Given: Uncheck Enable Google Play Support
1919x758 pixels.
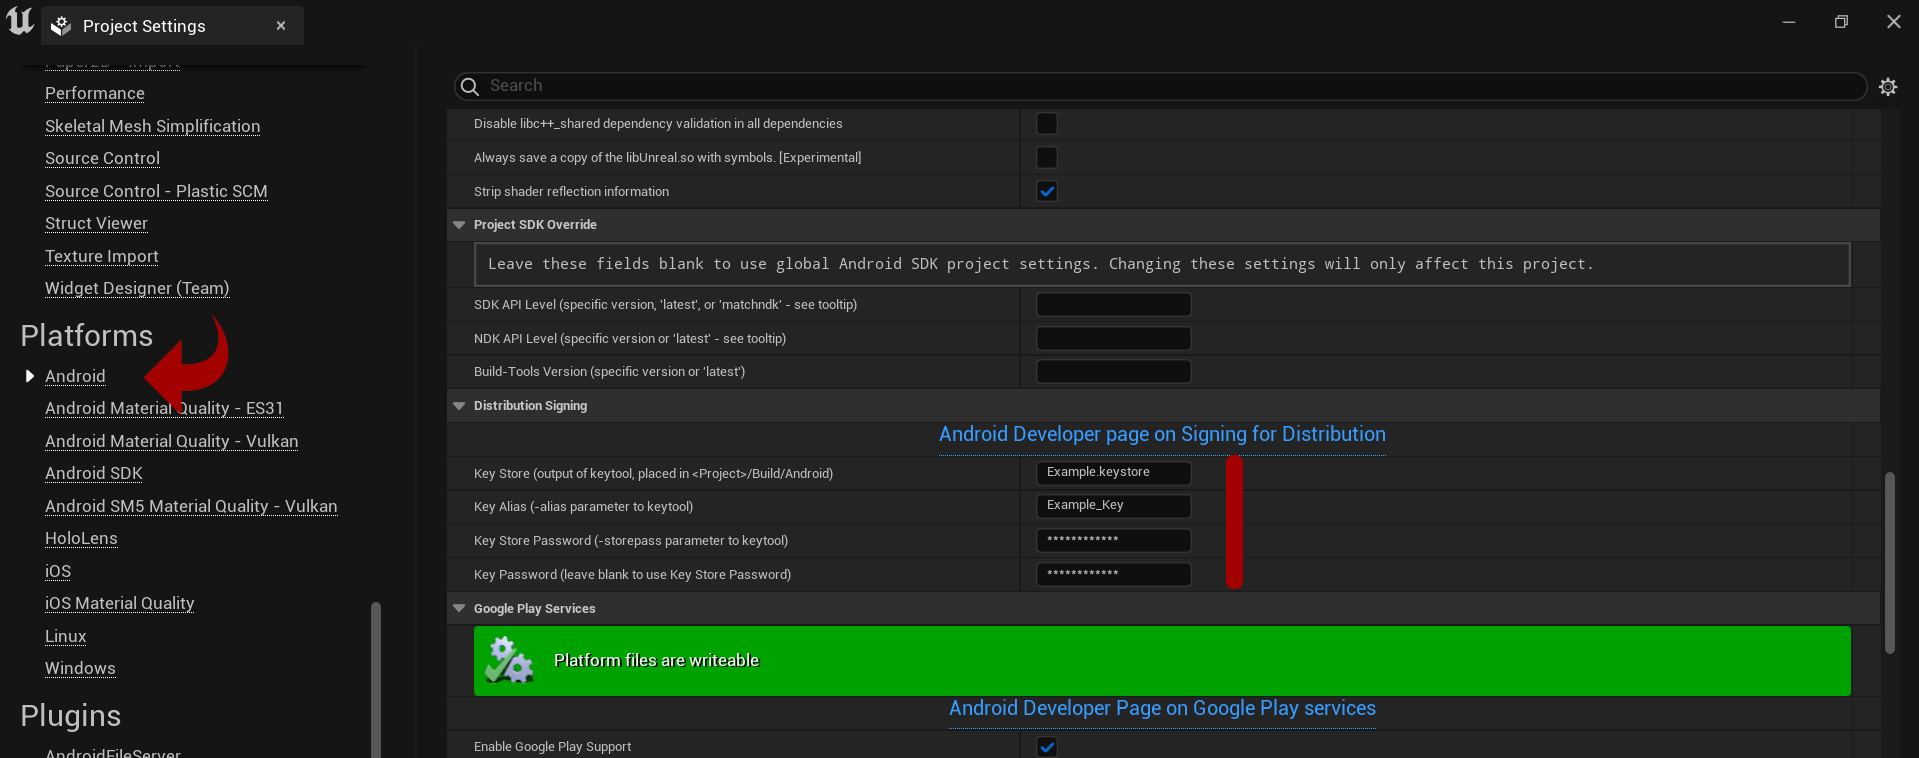Looking at the screenshot, I should coord(1047,747).
